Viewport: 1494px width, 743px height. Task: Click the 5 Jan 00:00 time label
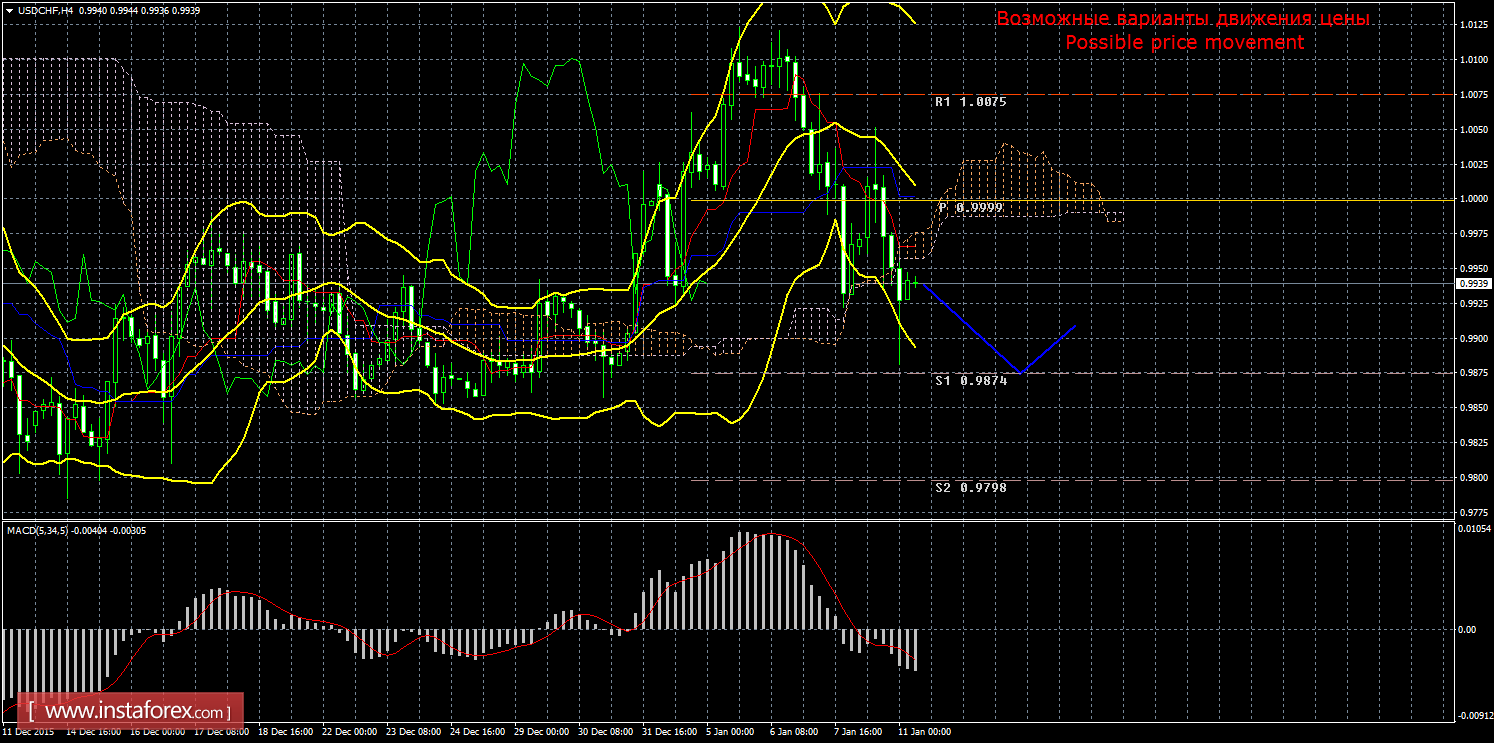730,732
